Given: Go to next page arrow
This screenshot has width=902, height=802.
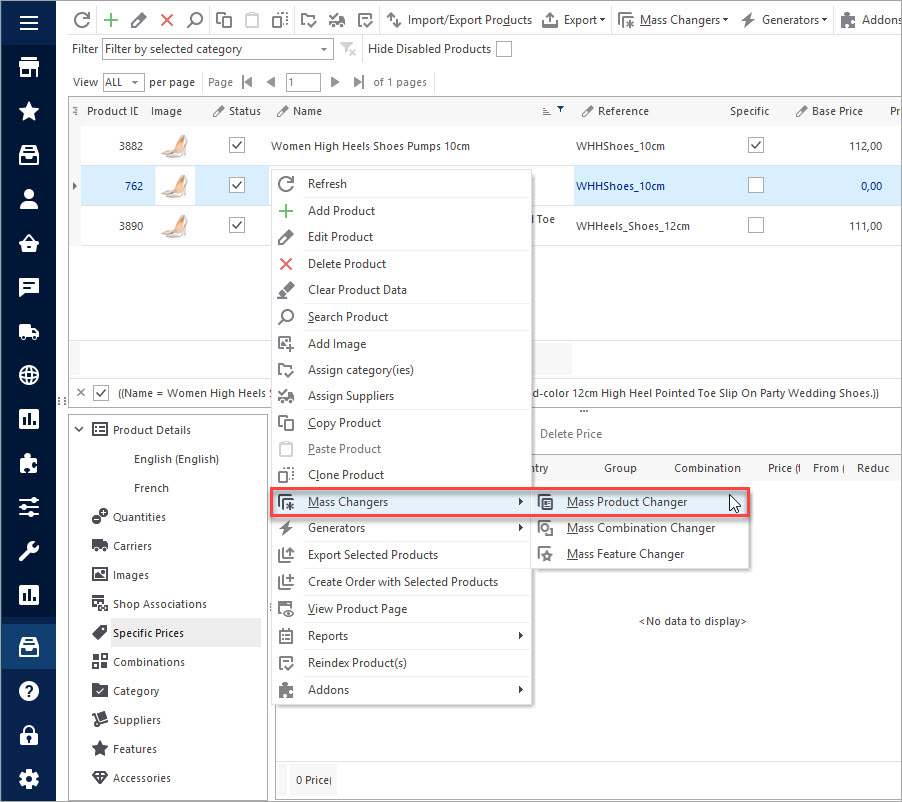Looking at the screenshot, I should click(335, 82).
